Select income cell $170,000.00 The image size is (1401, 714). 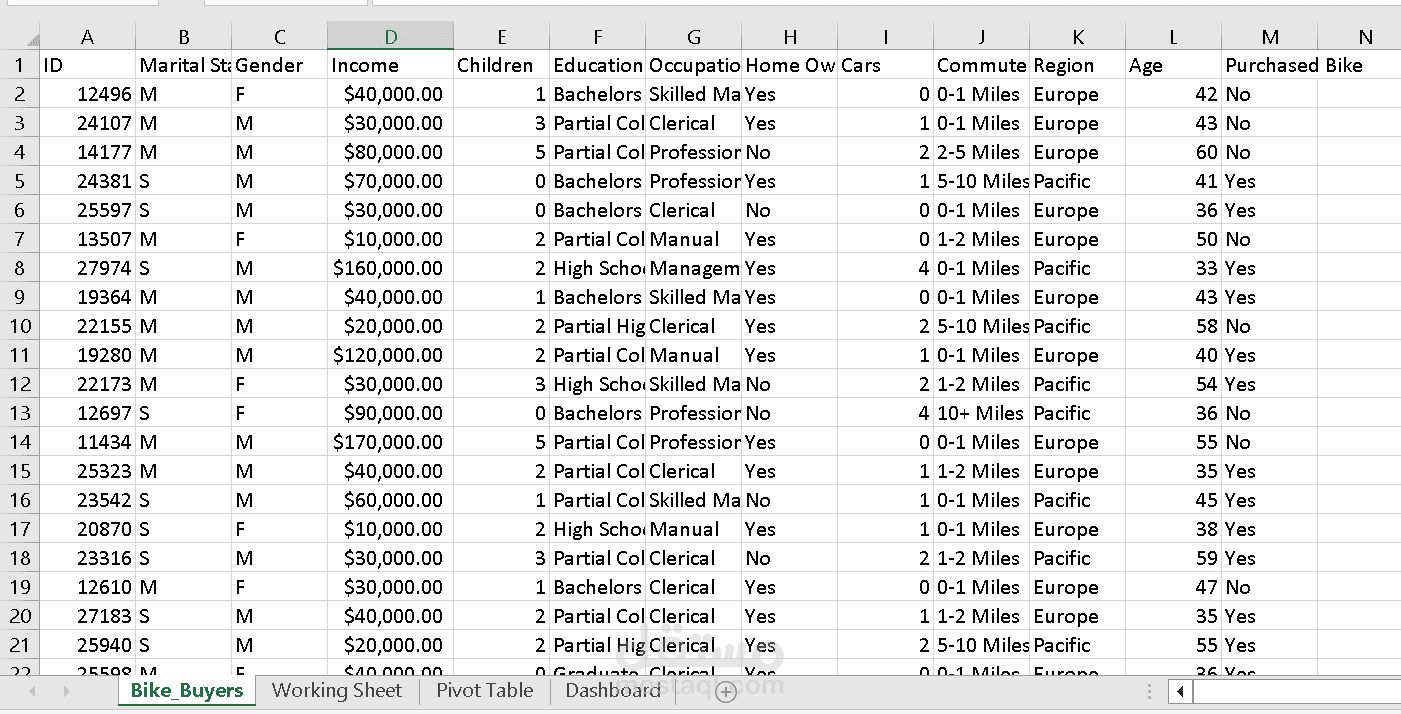pos(391,442)
